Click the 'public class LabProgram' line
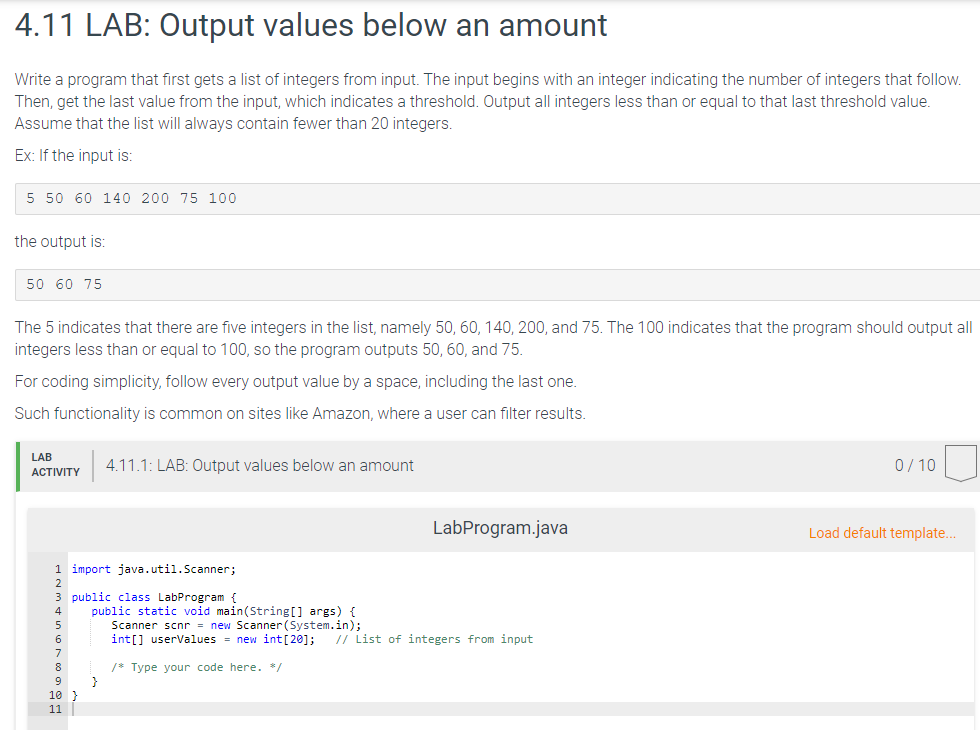980x730 pixels. (x=154, y=598)
